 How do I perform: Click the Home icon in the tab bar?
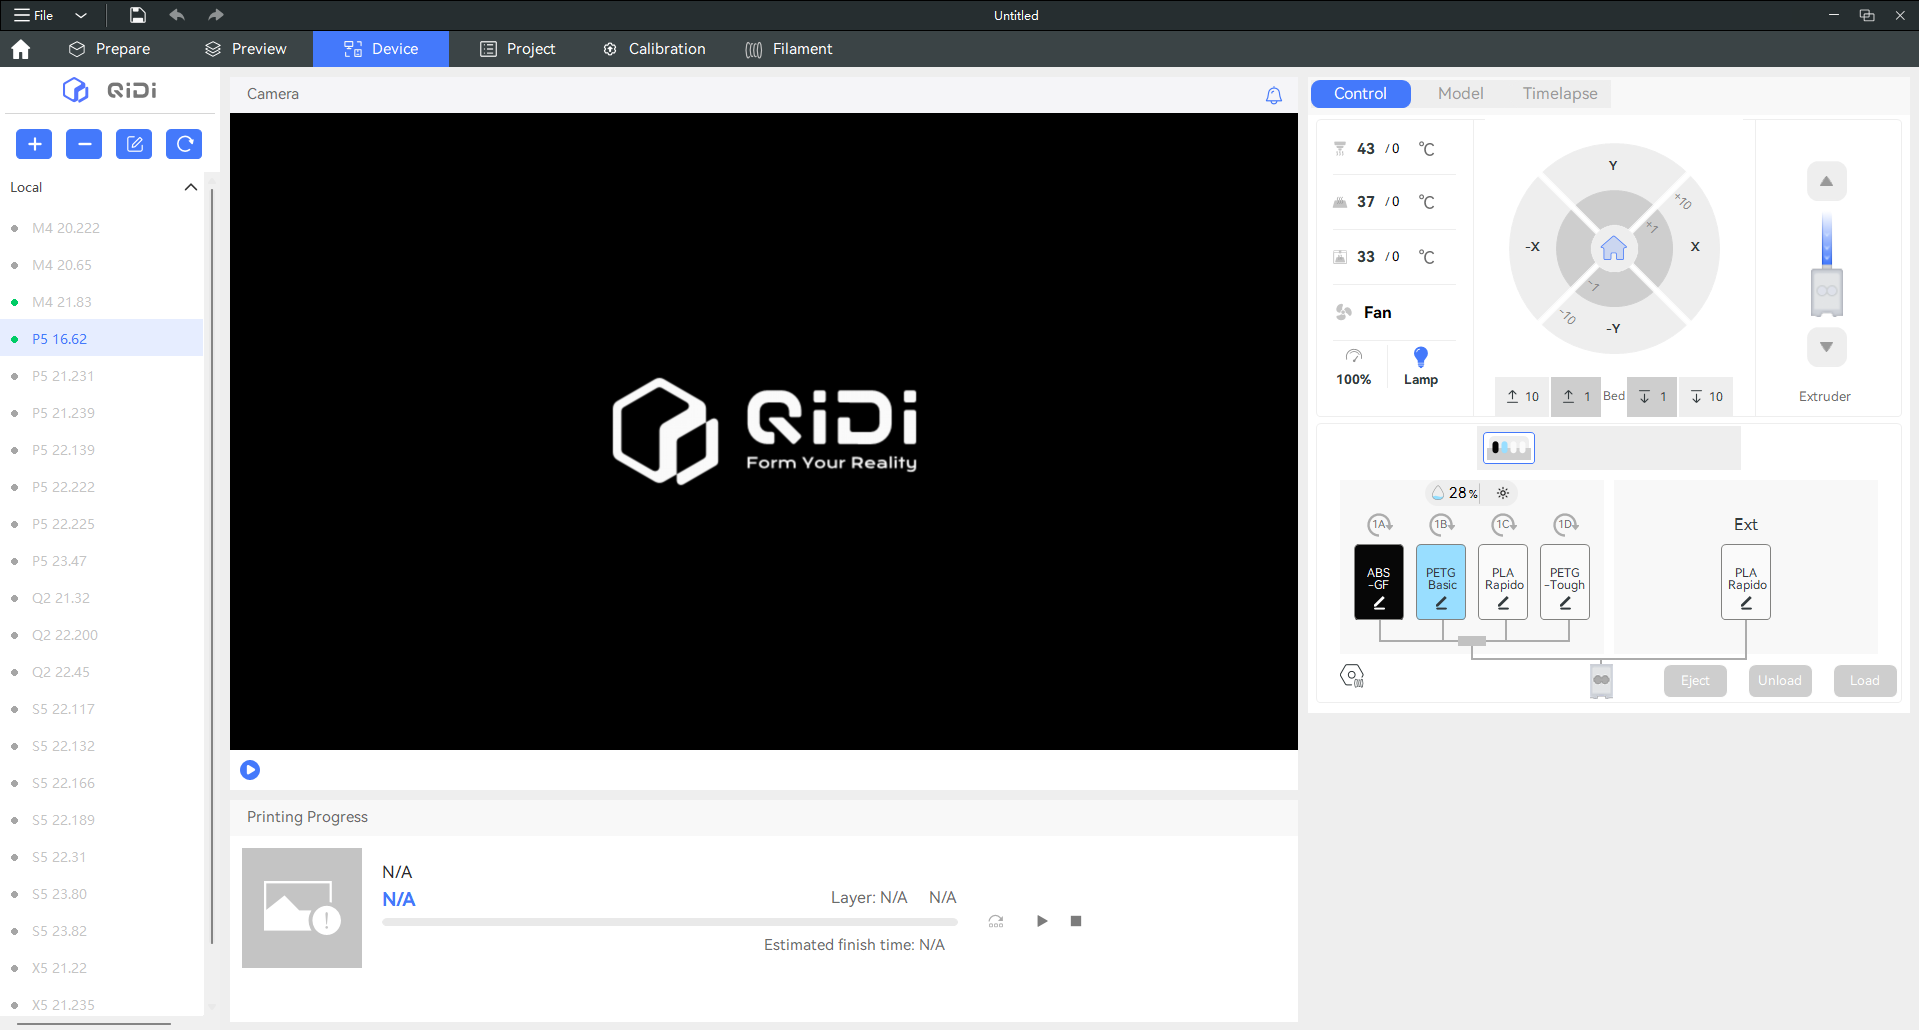pyautogui.click(x=21, y=49)
